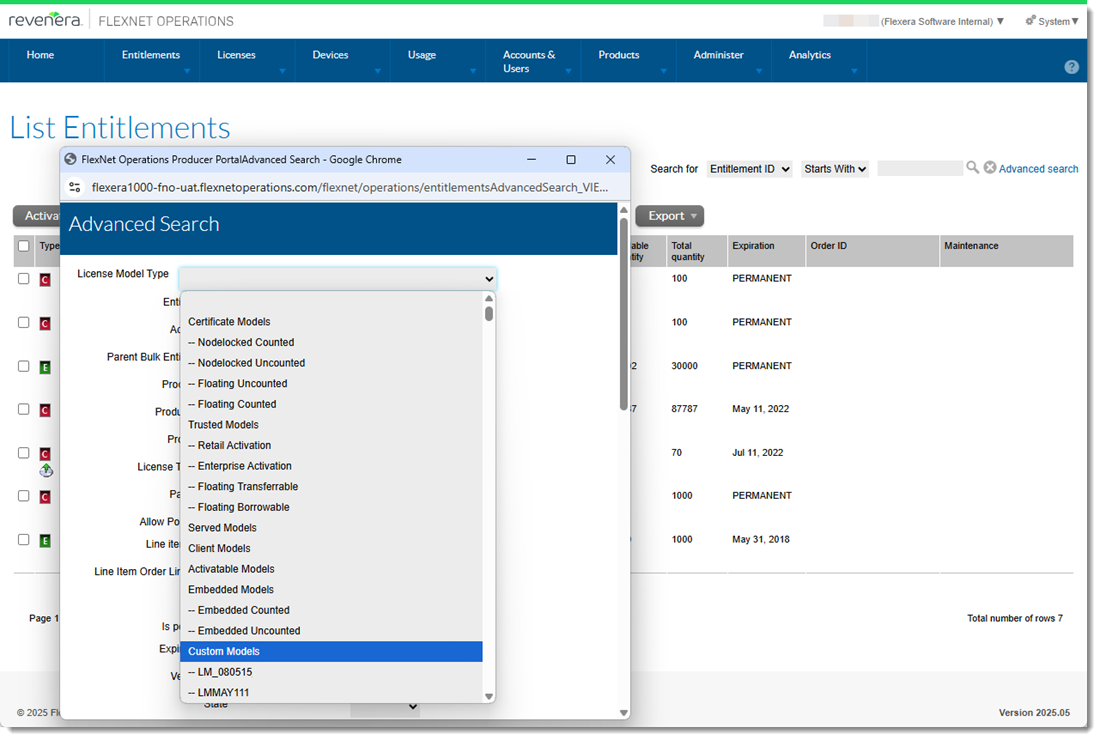Check the last entitlement row checkbox
The width and height of the screenshot is (1100, 740).
pyautogui.click(x=24, y=540)
